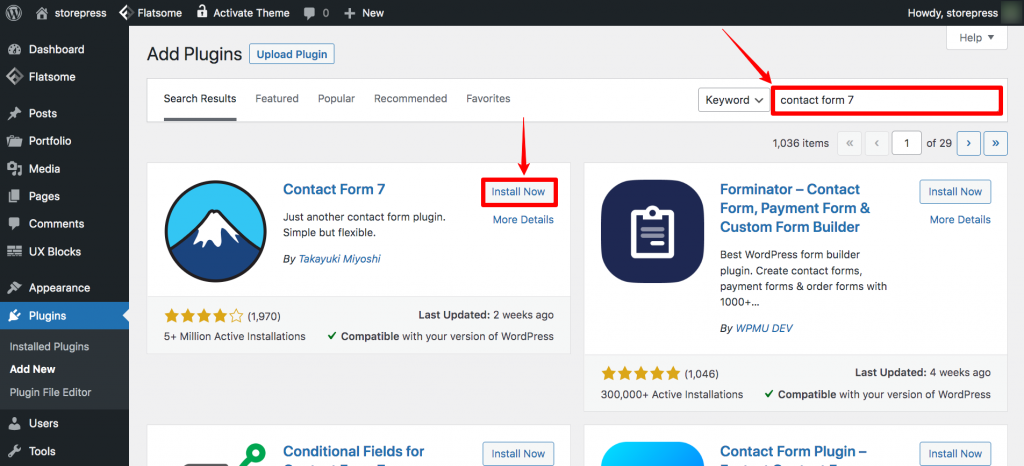
Task: Go to the first results page
Action: coord(849,143)
